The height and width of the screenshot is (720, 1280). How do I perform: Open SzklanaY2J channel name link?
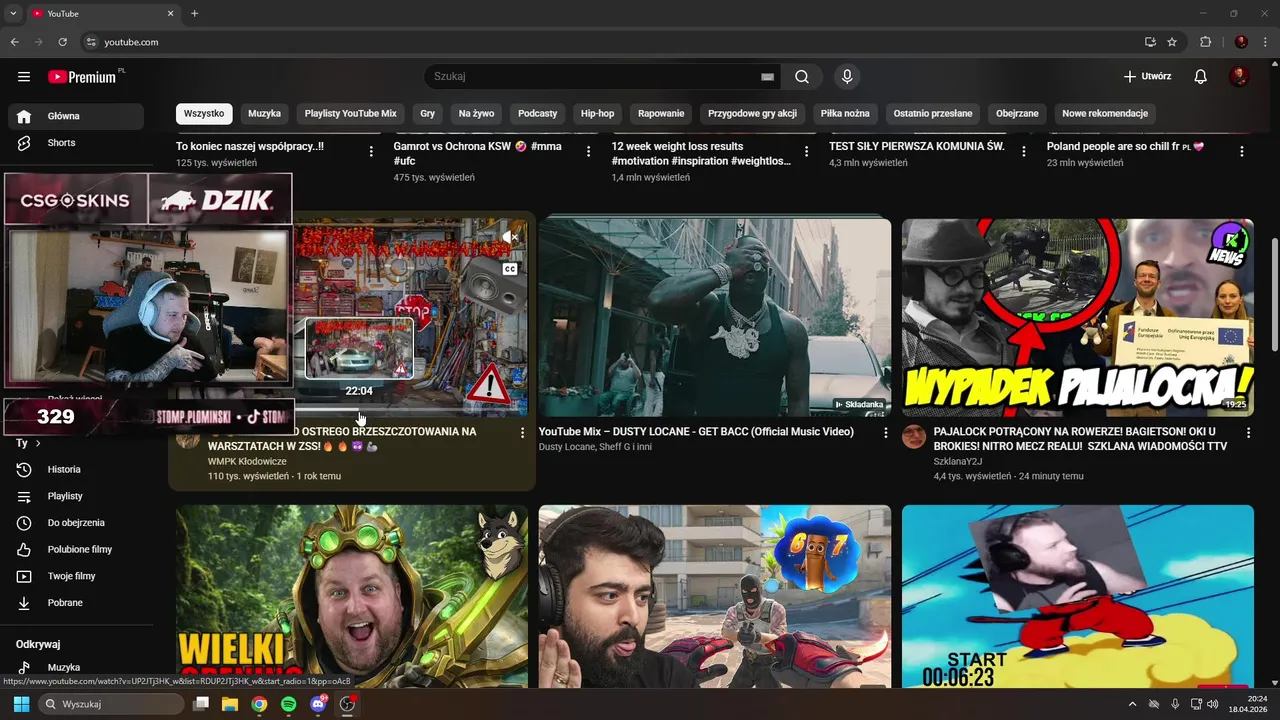pyautogui.click(x=958, y=462)
